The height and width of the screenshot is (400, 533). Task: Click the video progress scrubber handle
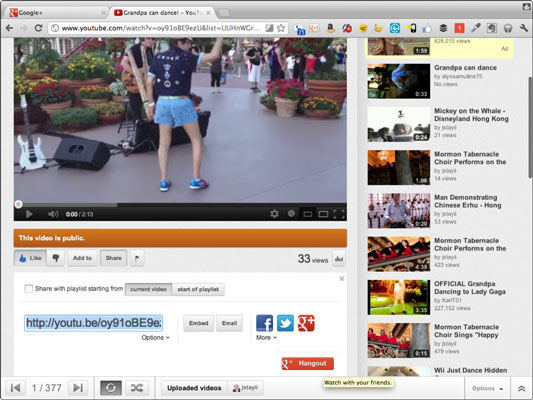click(18, 204)
